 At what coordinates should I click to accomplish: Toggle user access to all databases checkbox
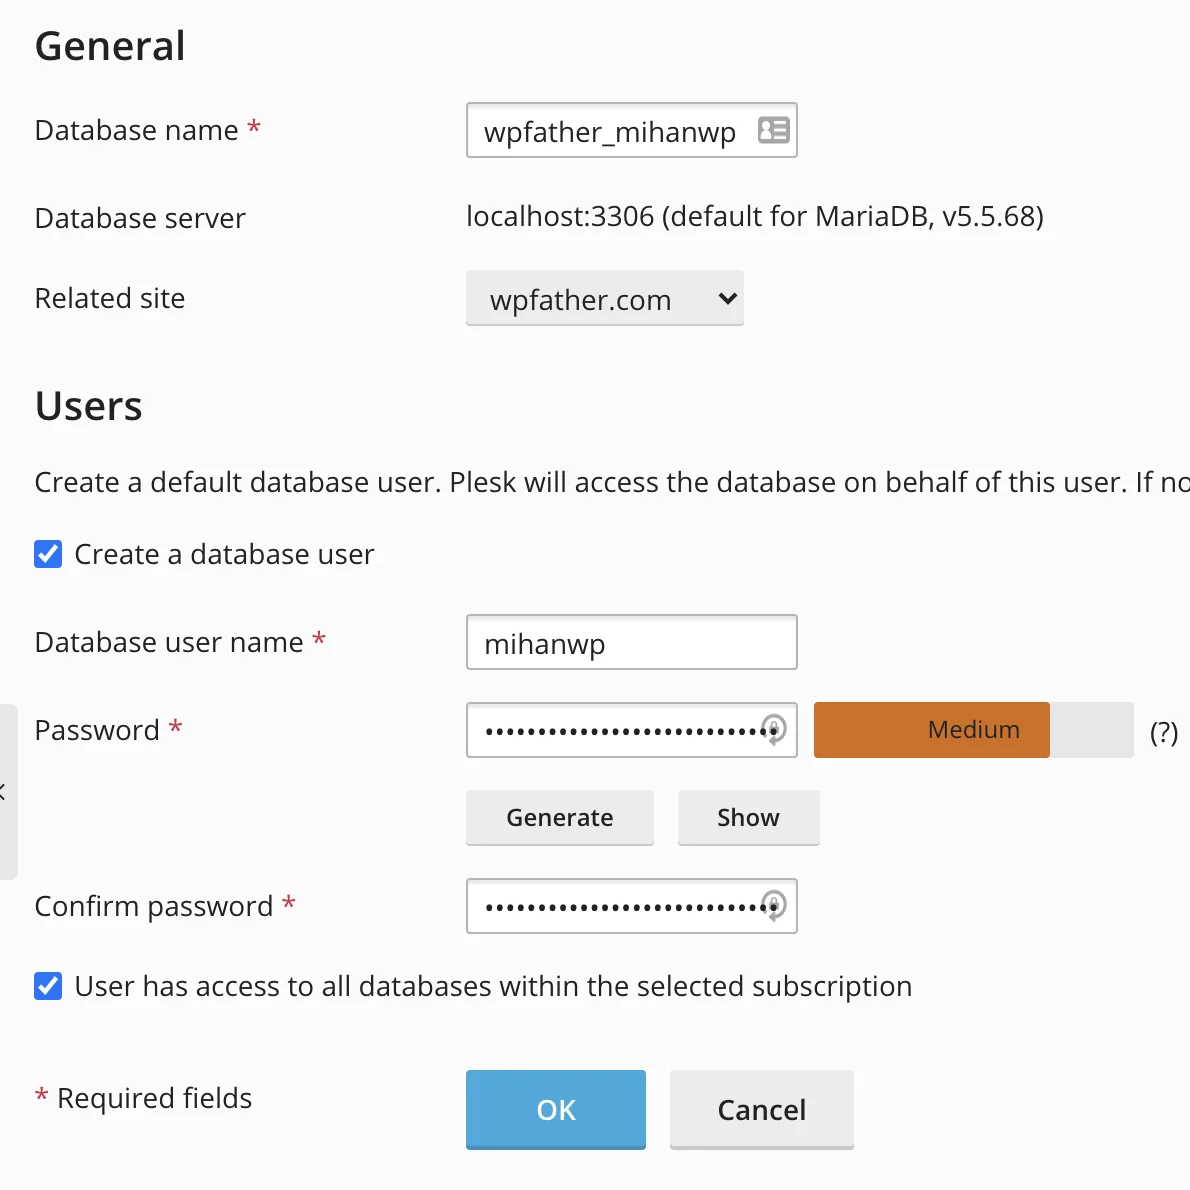tap(48, 986)
